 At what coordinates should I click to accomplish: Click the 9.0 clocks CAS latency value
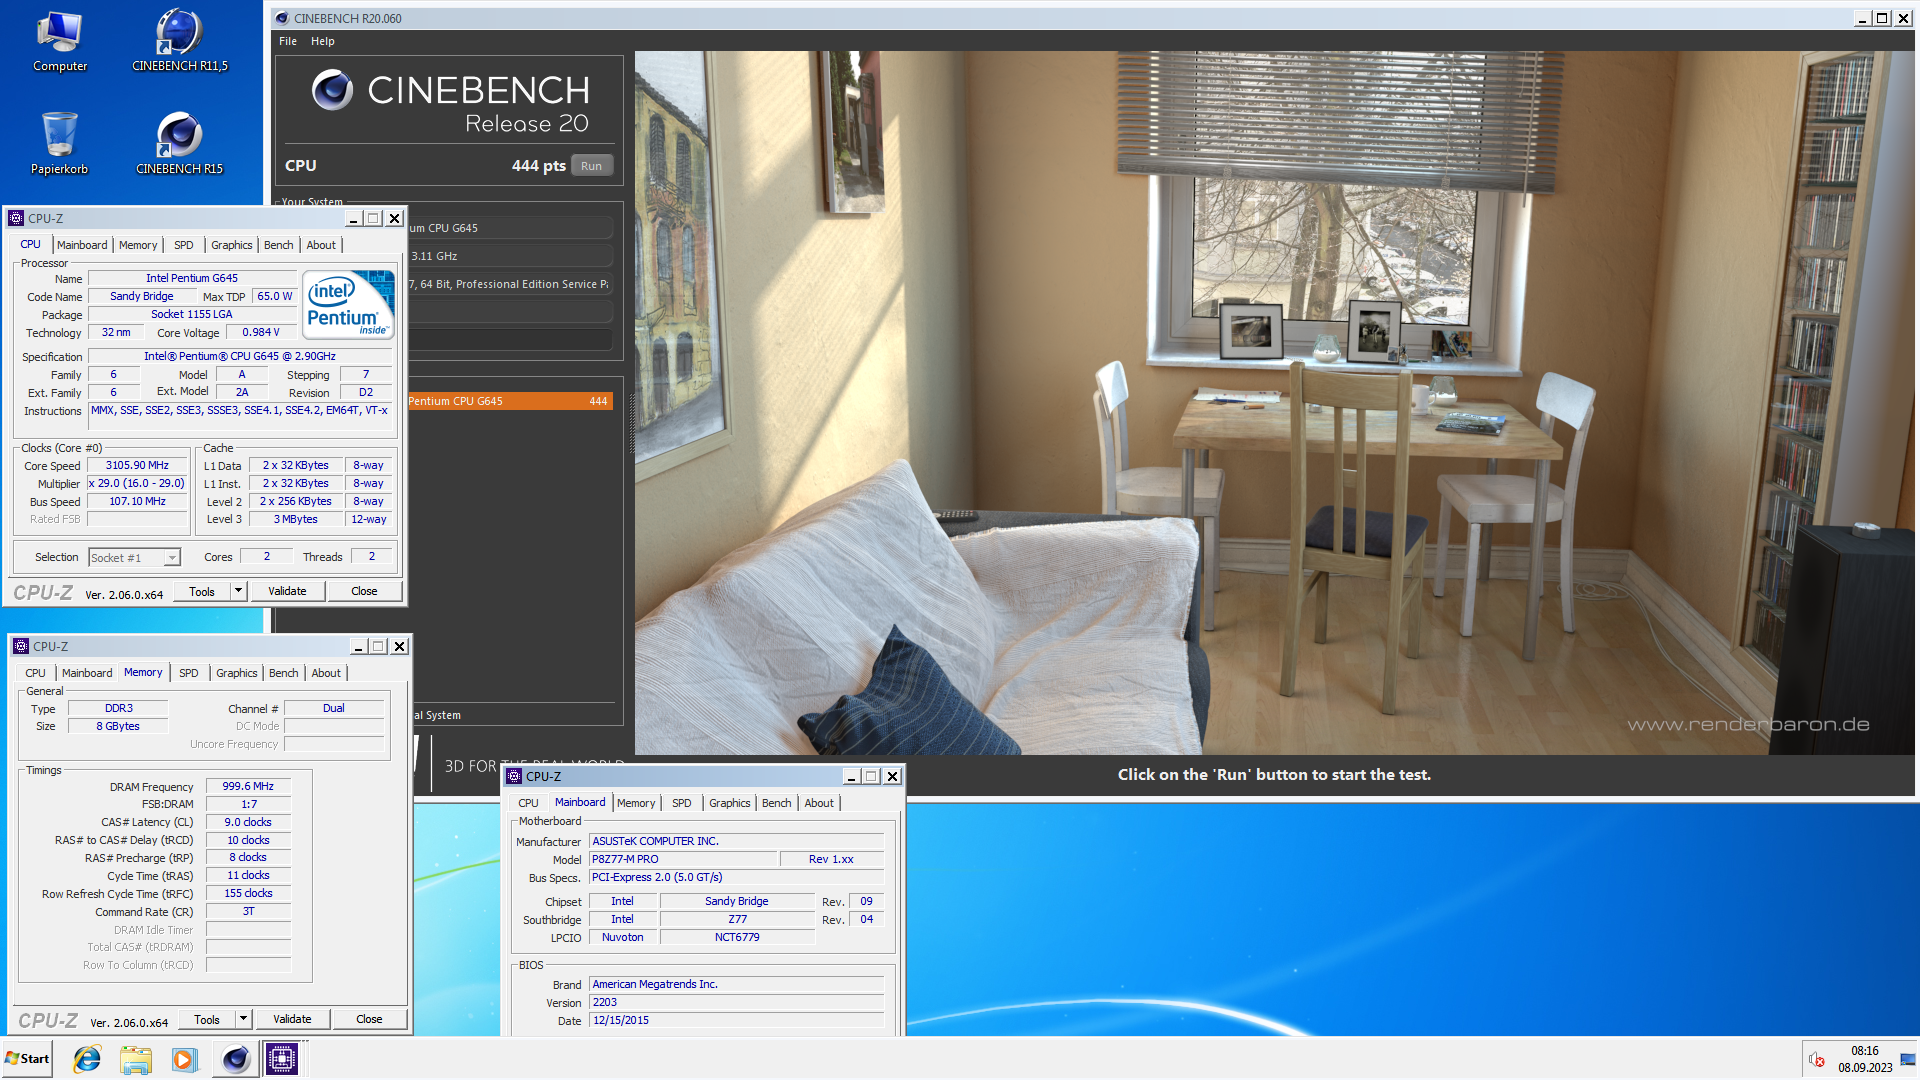coord(248,822)
